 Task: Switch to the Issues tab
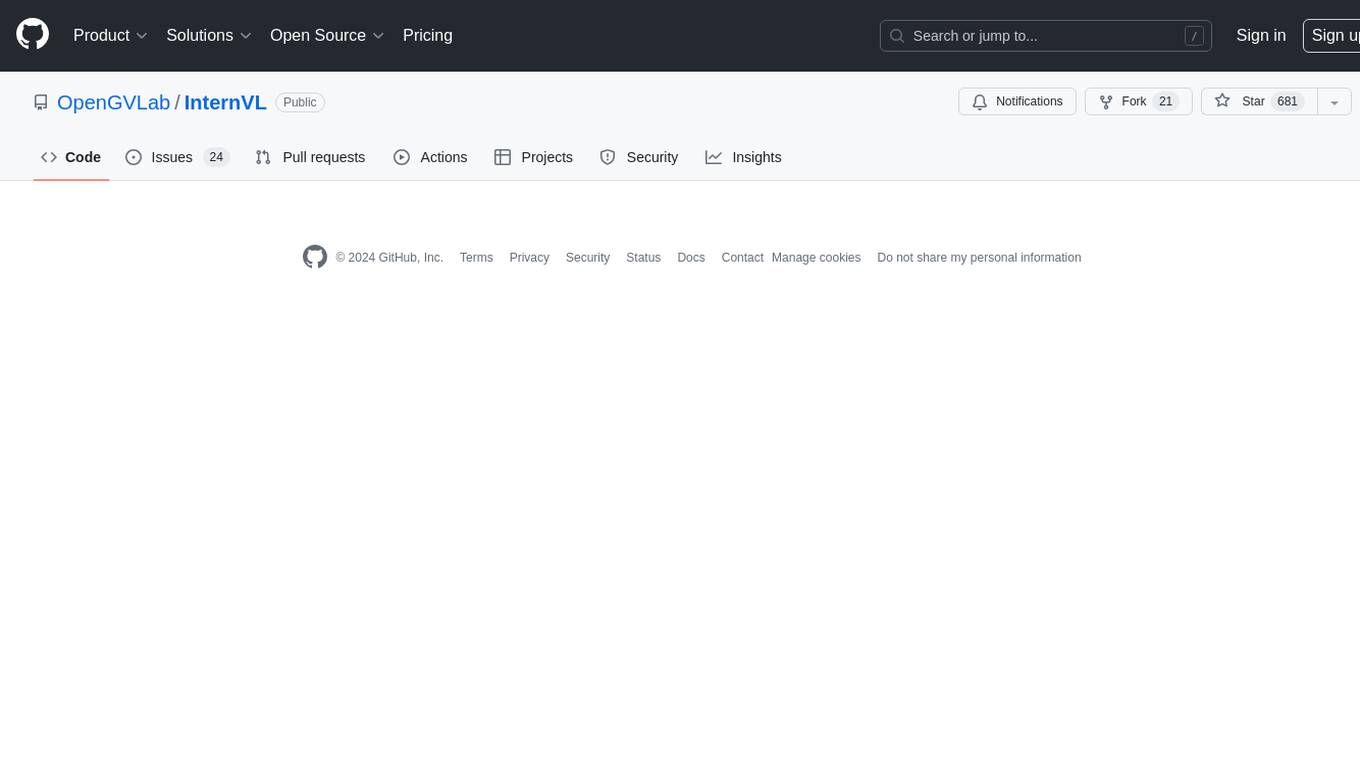click(x=177, y=157)
